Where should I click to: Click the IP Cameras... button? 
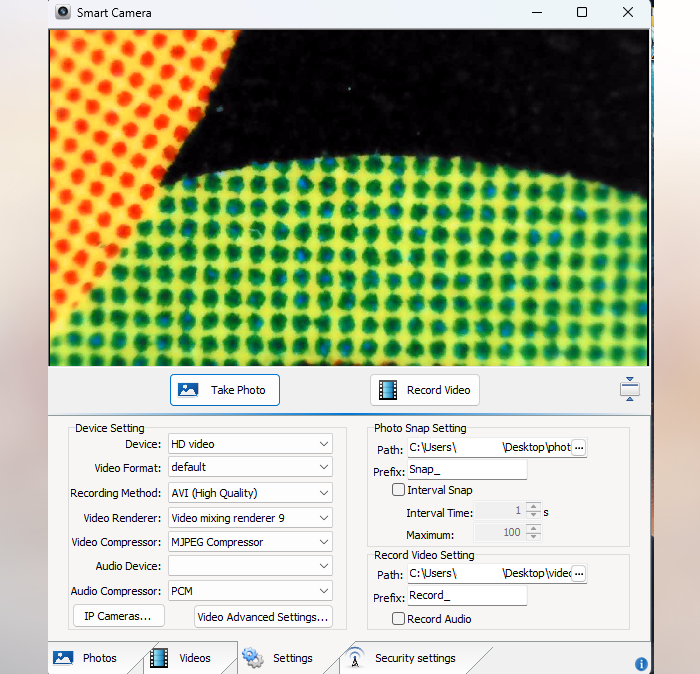tap(118, 616)
